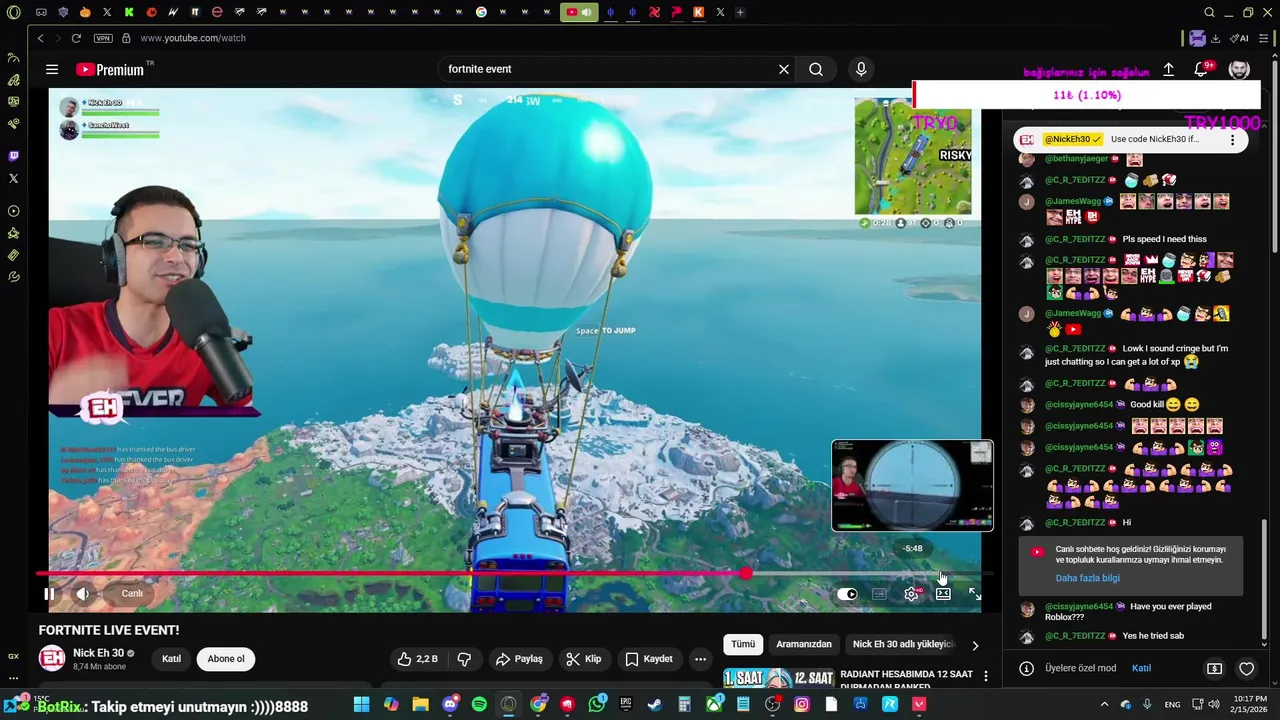Viewport: 1280px width, 720px height.
Task: Open more actions ellipsis under video
Action: (700, 659)
